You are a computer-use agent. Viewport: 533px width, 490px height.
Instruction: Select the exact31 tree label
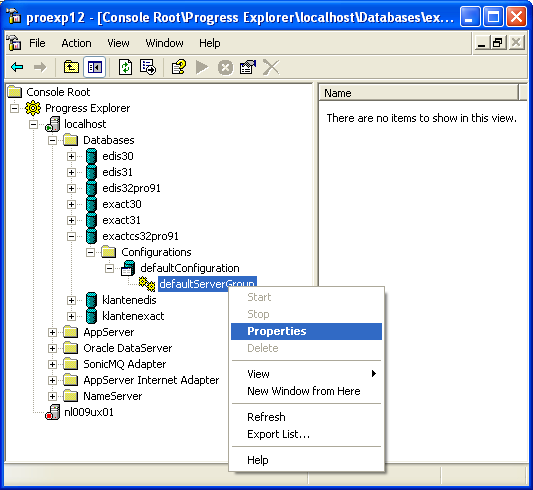pos(121,220)
